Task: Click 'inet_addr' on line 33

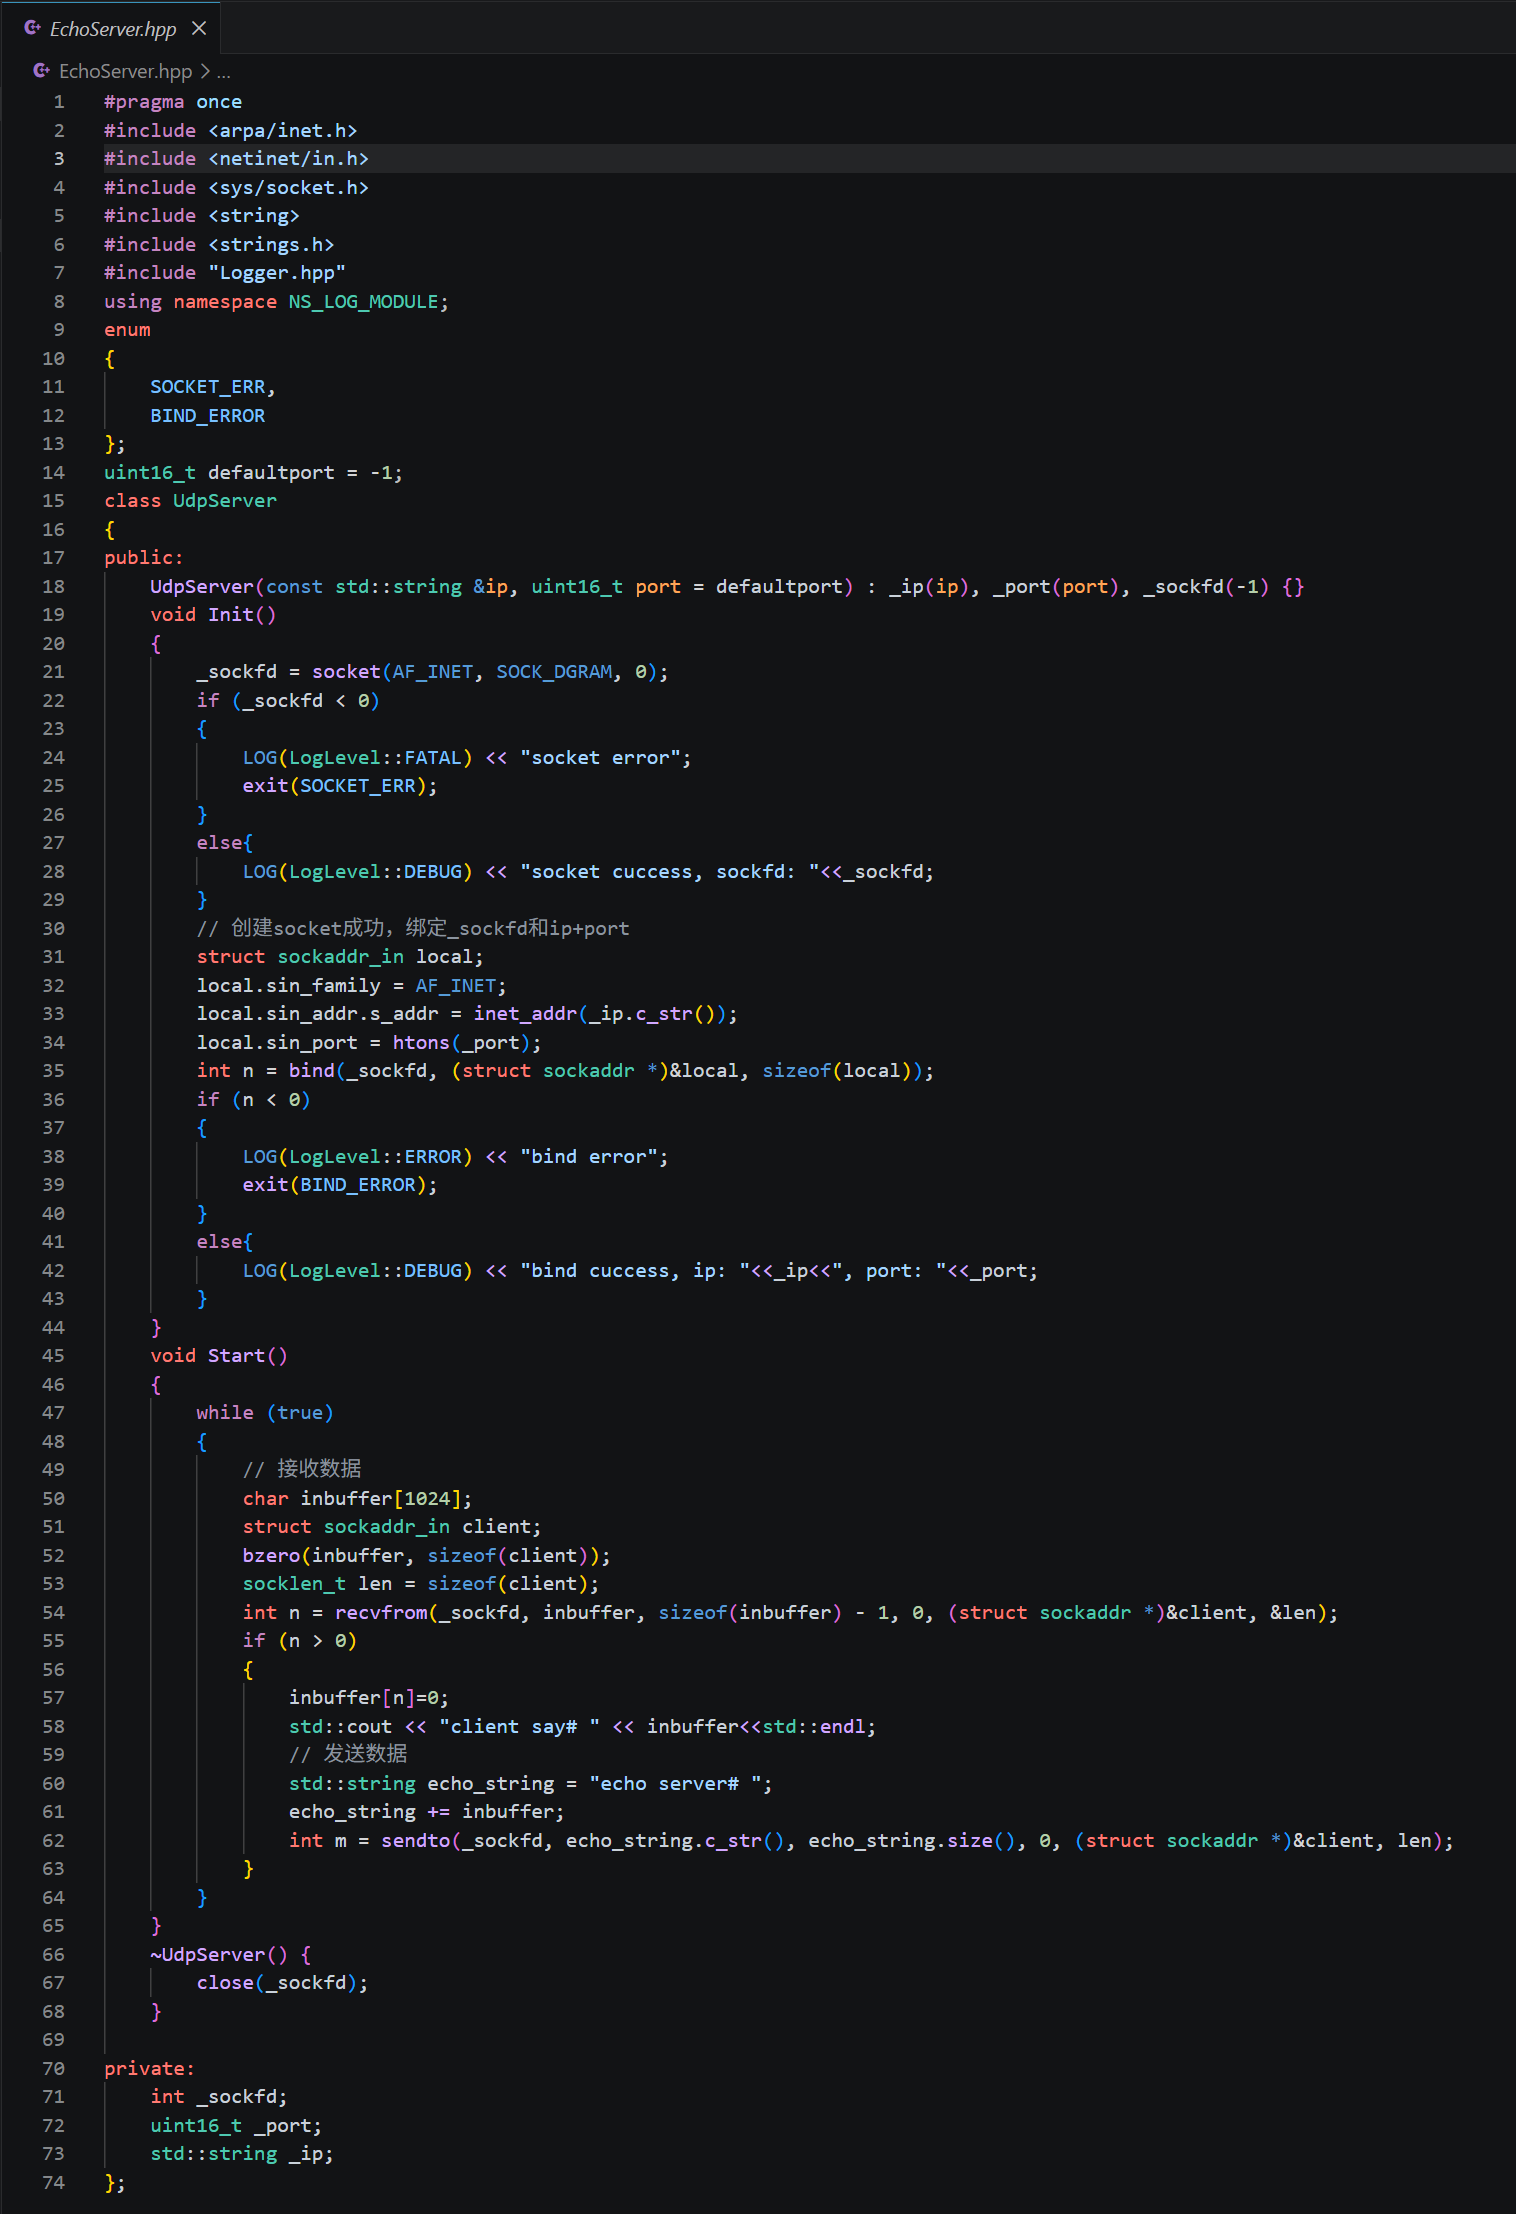Action: coord(525,1014)
